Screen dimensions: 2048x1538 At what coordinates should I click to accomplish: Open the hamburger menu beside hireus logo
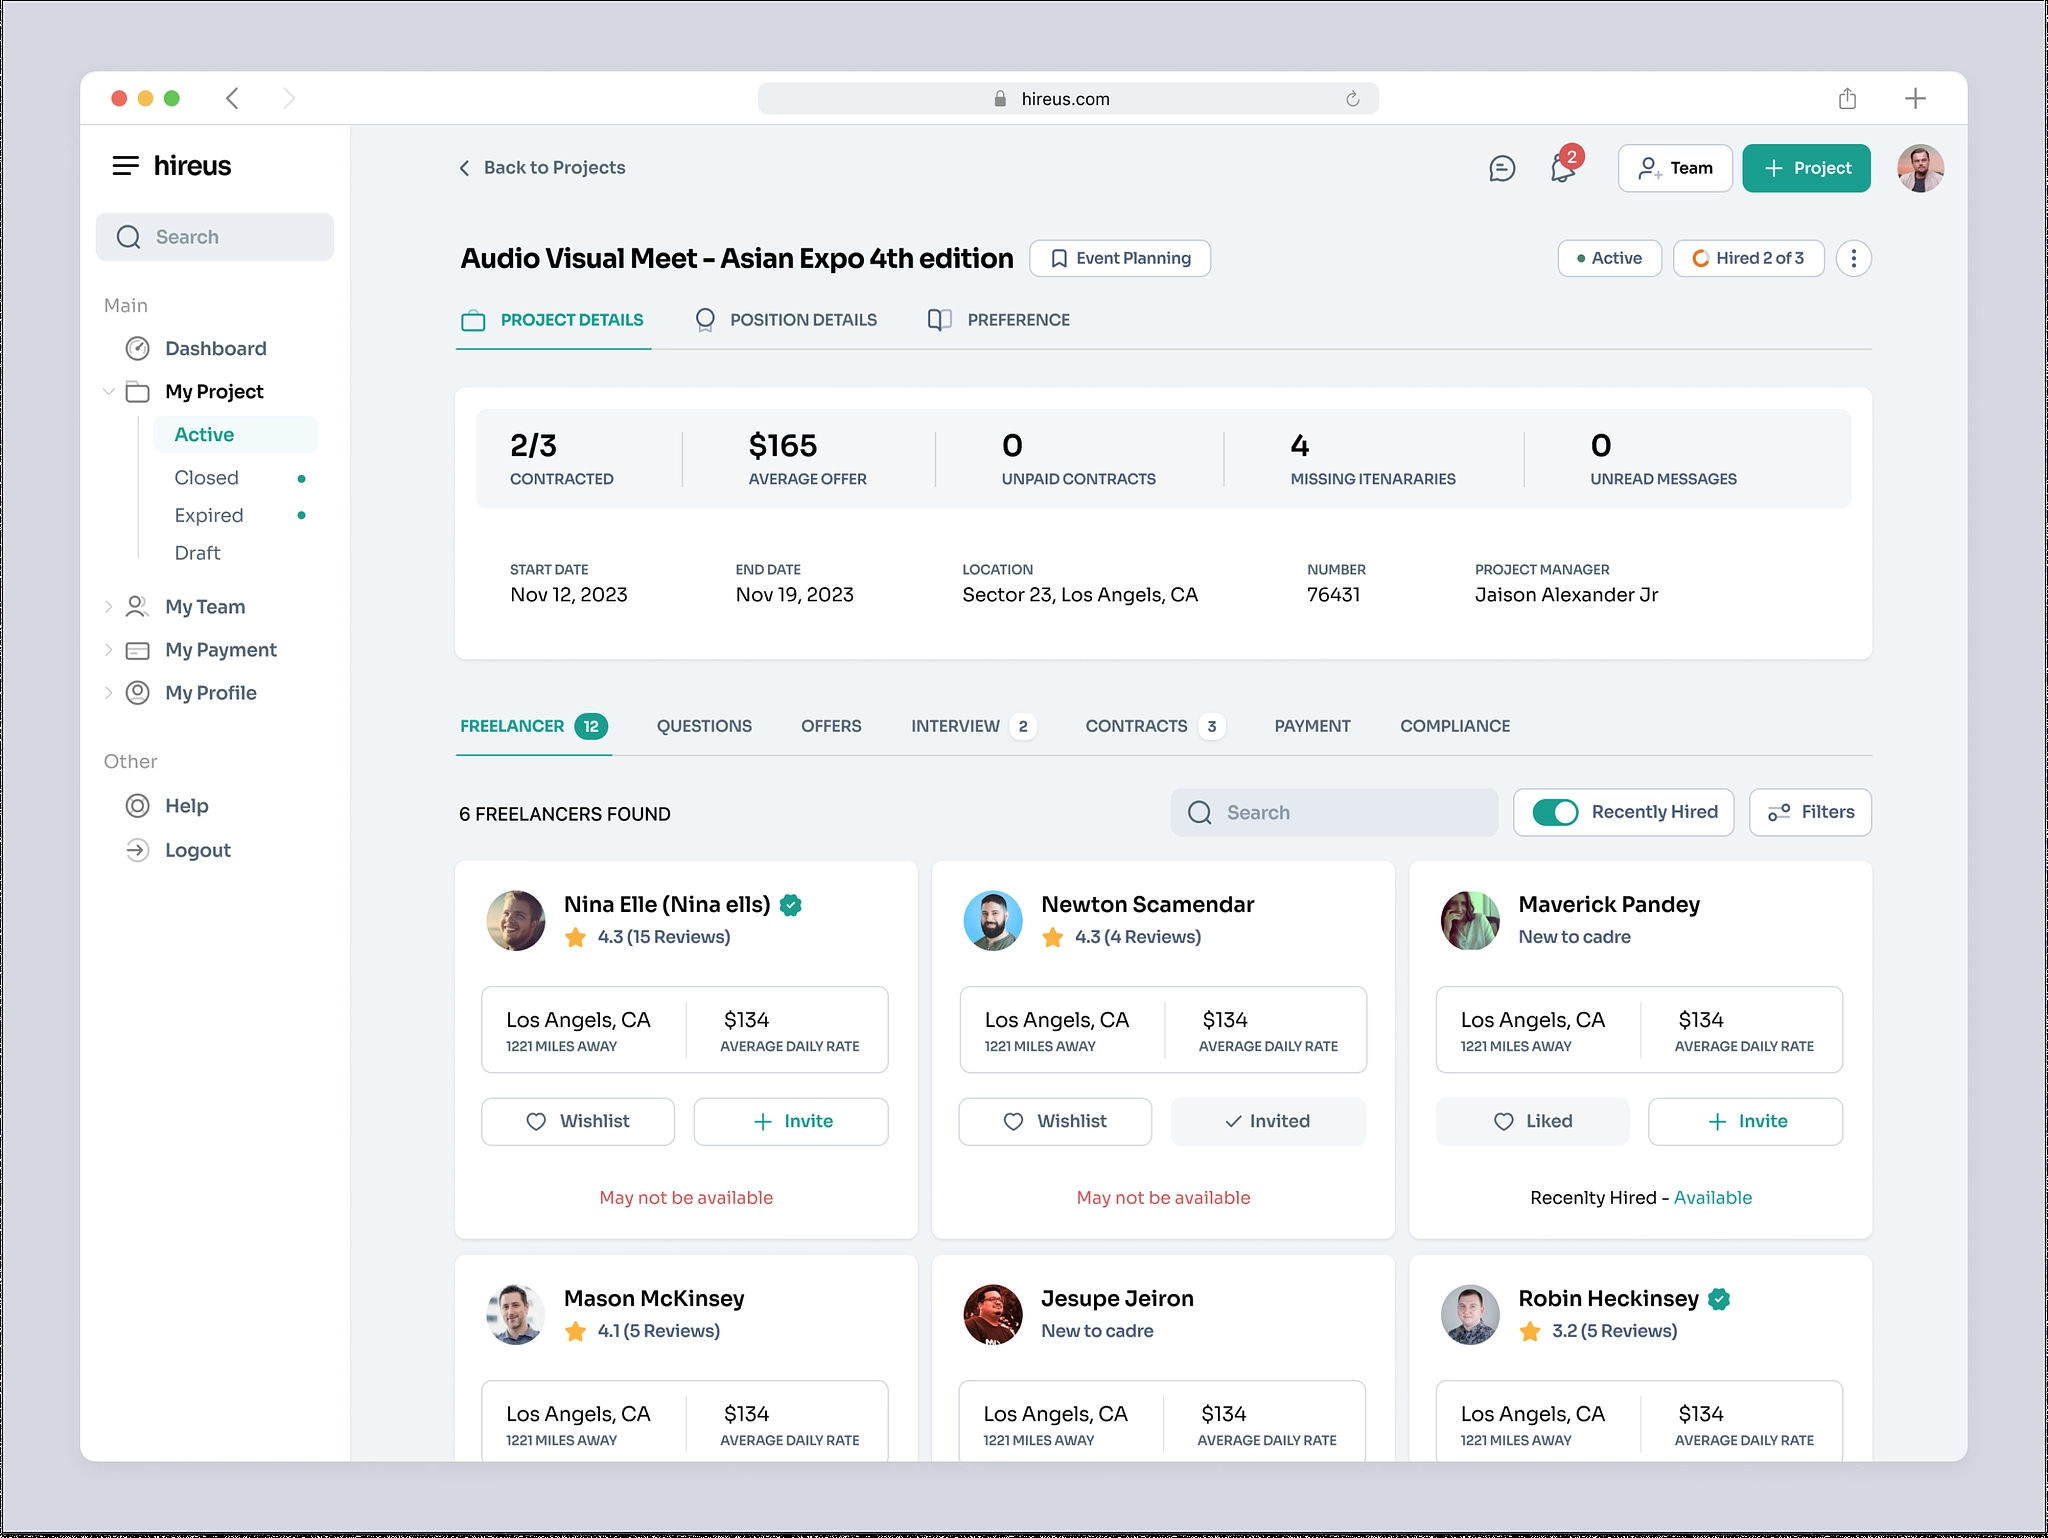click(125, 166)
